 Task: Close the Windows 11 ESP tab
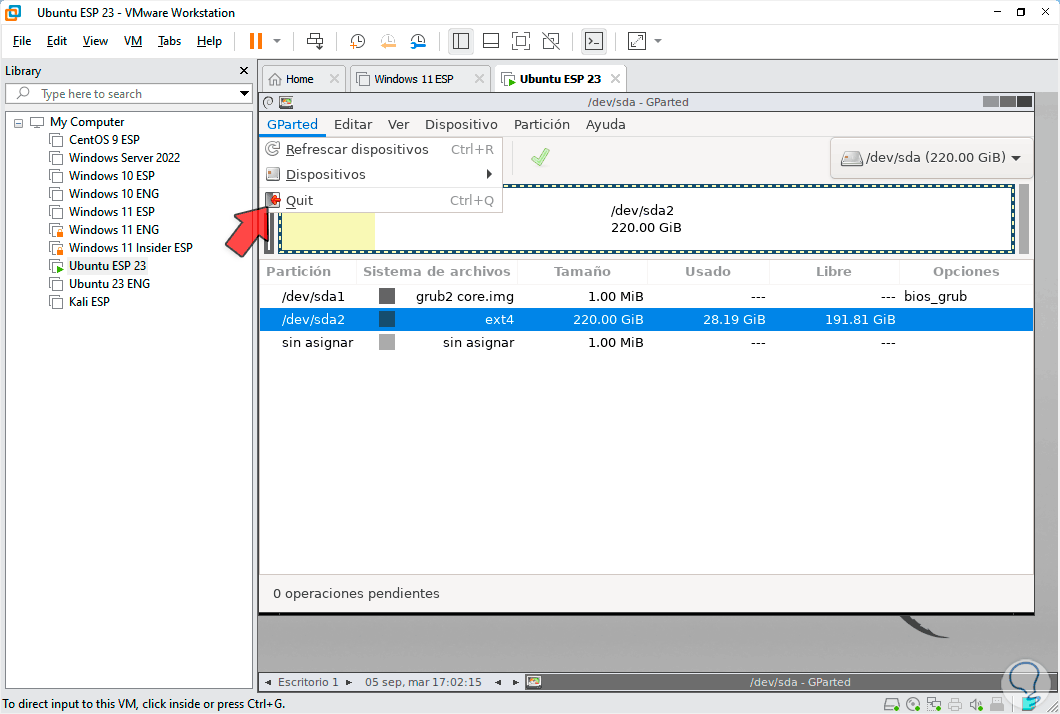coord(479,79)
